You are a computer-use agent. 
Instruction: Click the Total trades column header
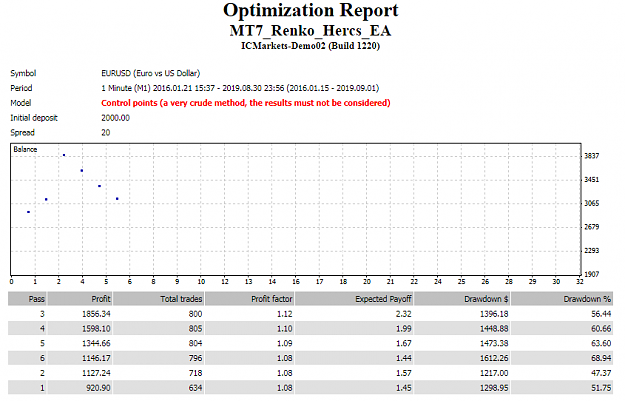[x=159, y=299]
